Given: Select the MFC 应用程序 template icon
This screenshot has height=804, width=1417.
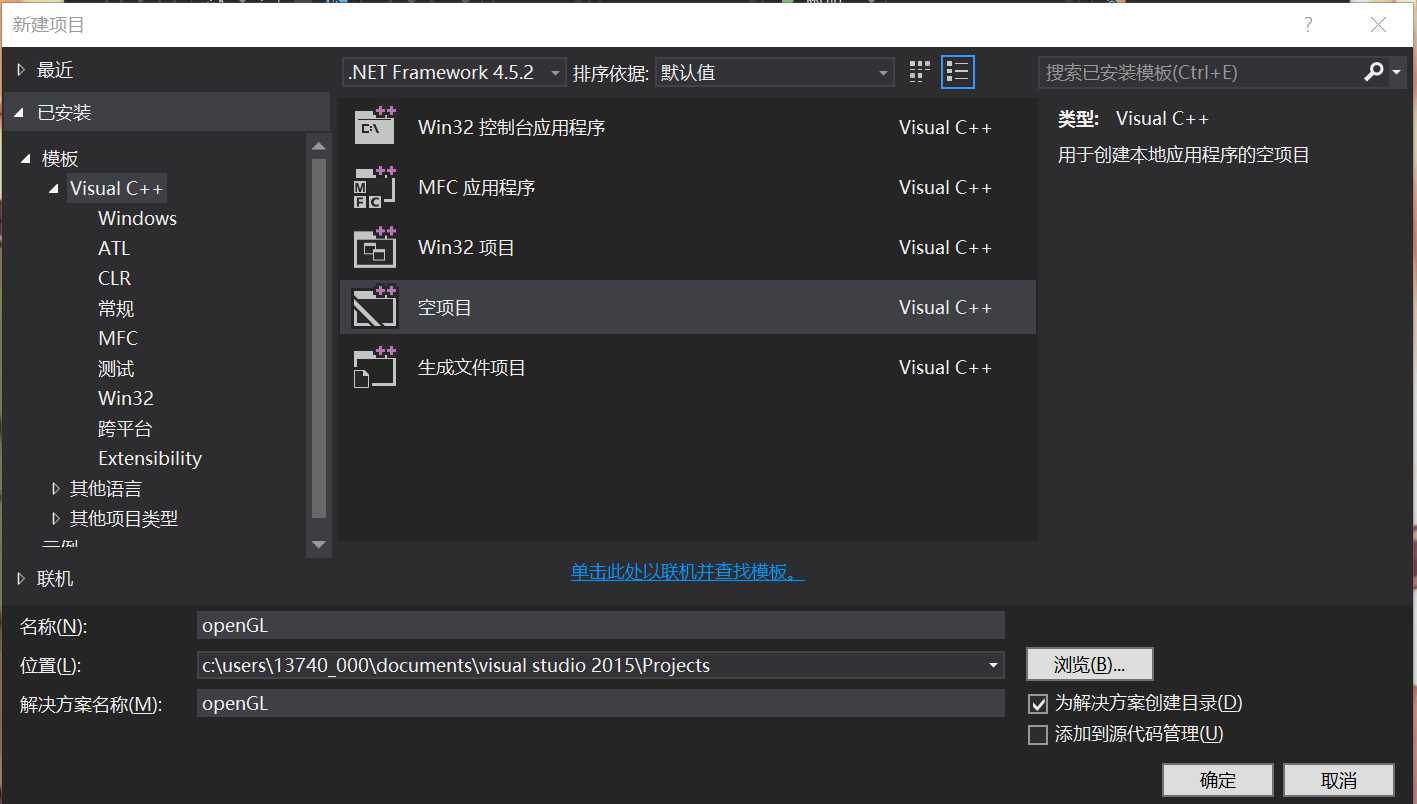Looking at the screenshot, I should (x=376, y=187).
